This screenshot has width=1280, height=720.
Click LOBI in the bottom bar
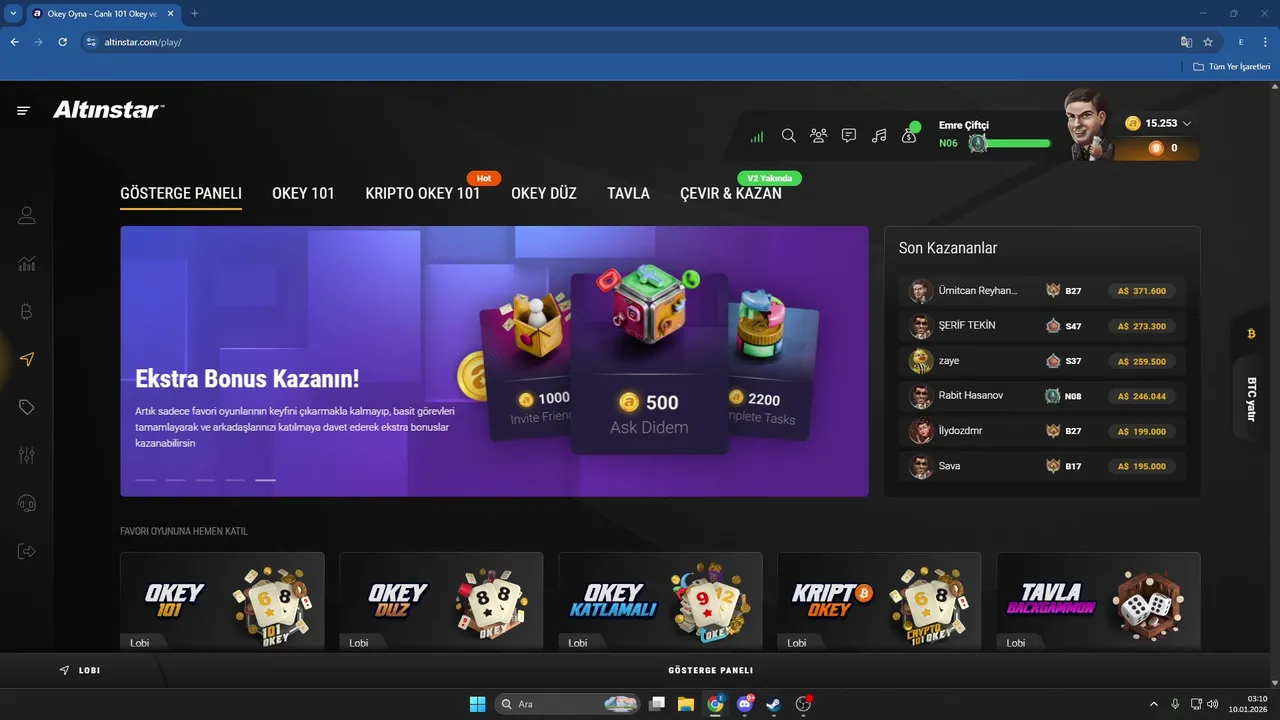coord(80,670)
